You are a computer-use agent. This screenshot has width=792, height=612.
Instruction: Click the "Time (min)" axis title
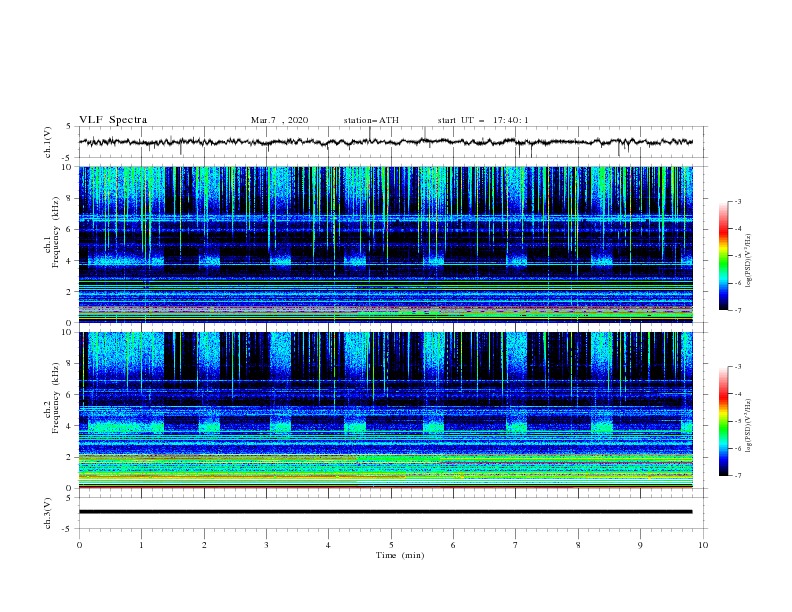click(x=400, y=555)
